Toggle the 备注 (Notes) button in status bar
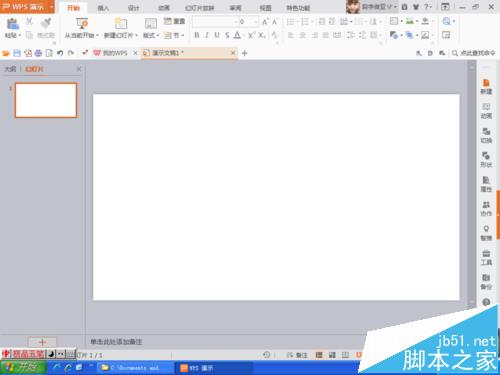Viewport: 500px width, 375px height. (x=297, y=355)
